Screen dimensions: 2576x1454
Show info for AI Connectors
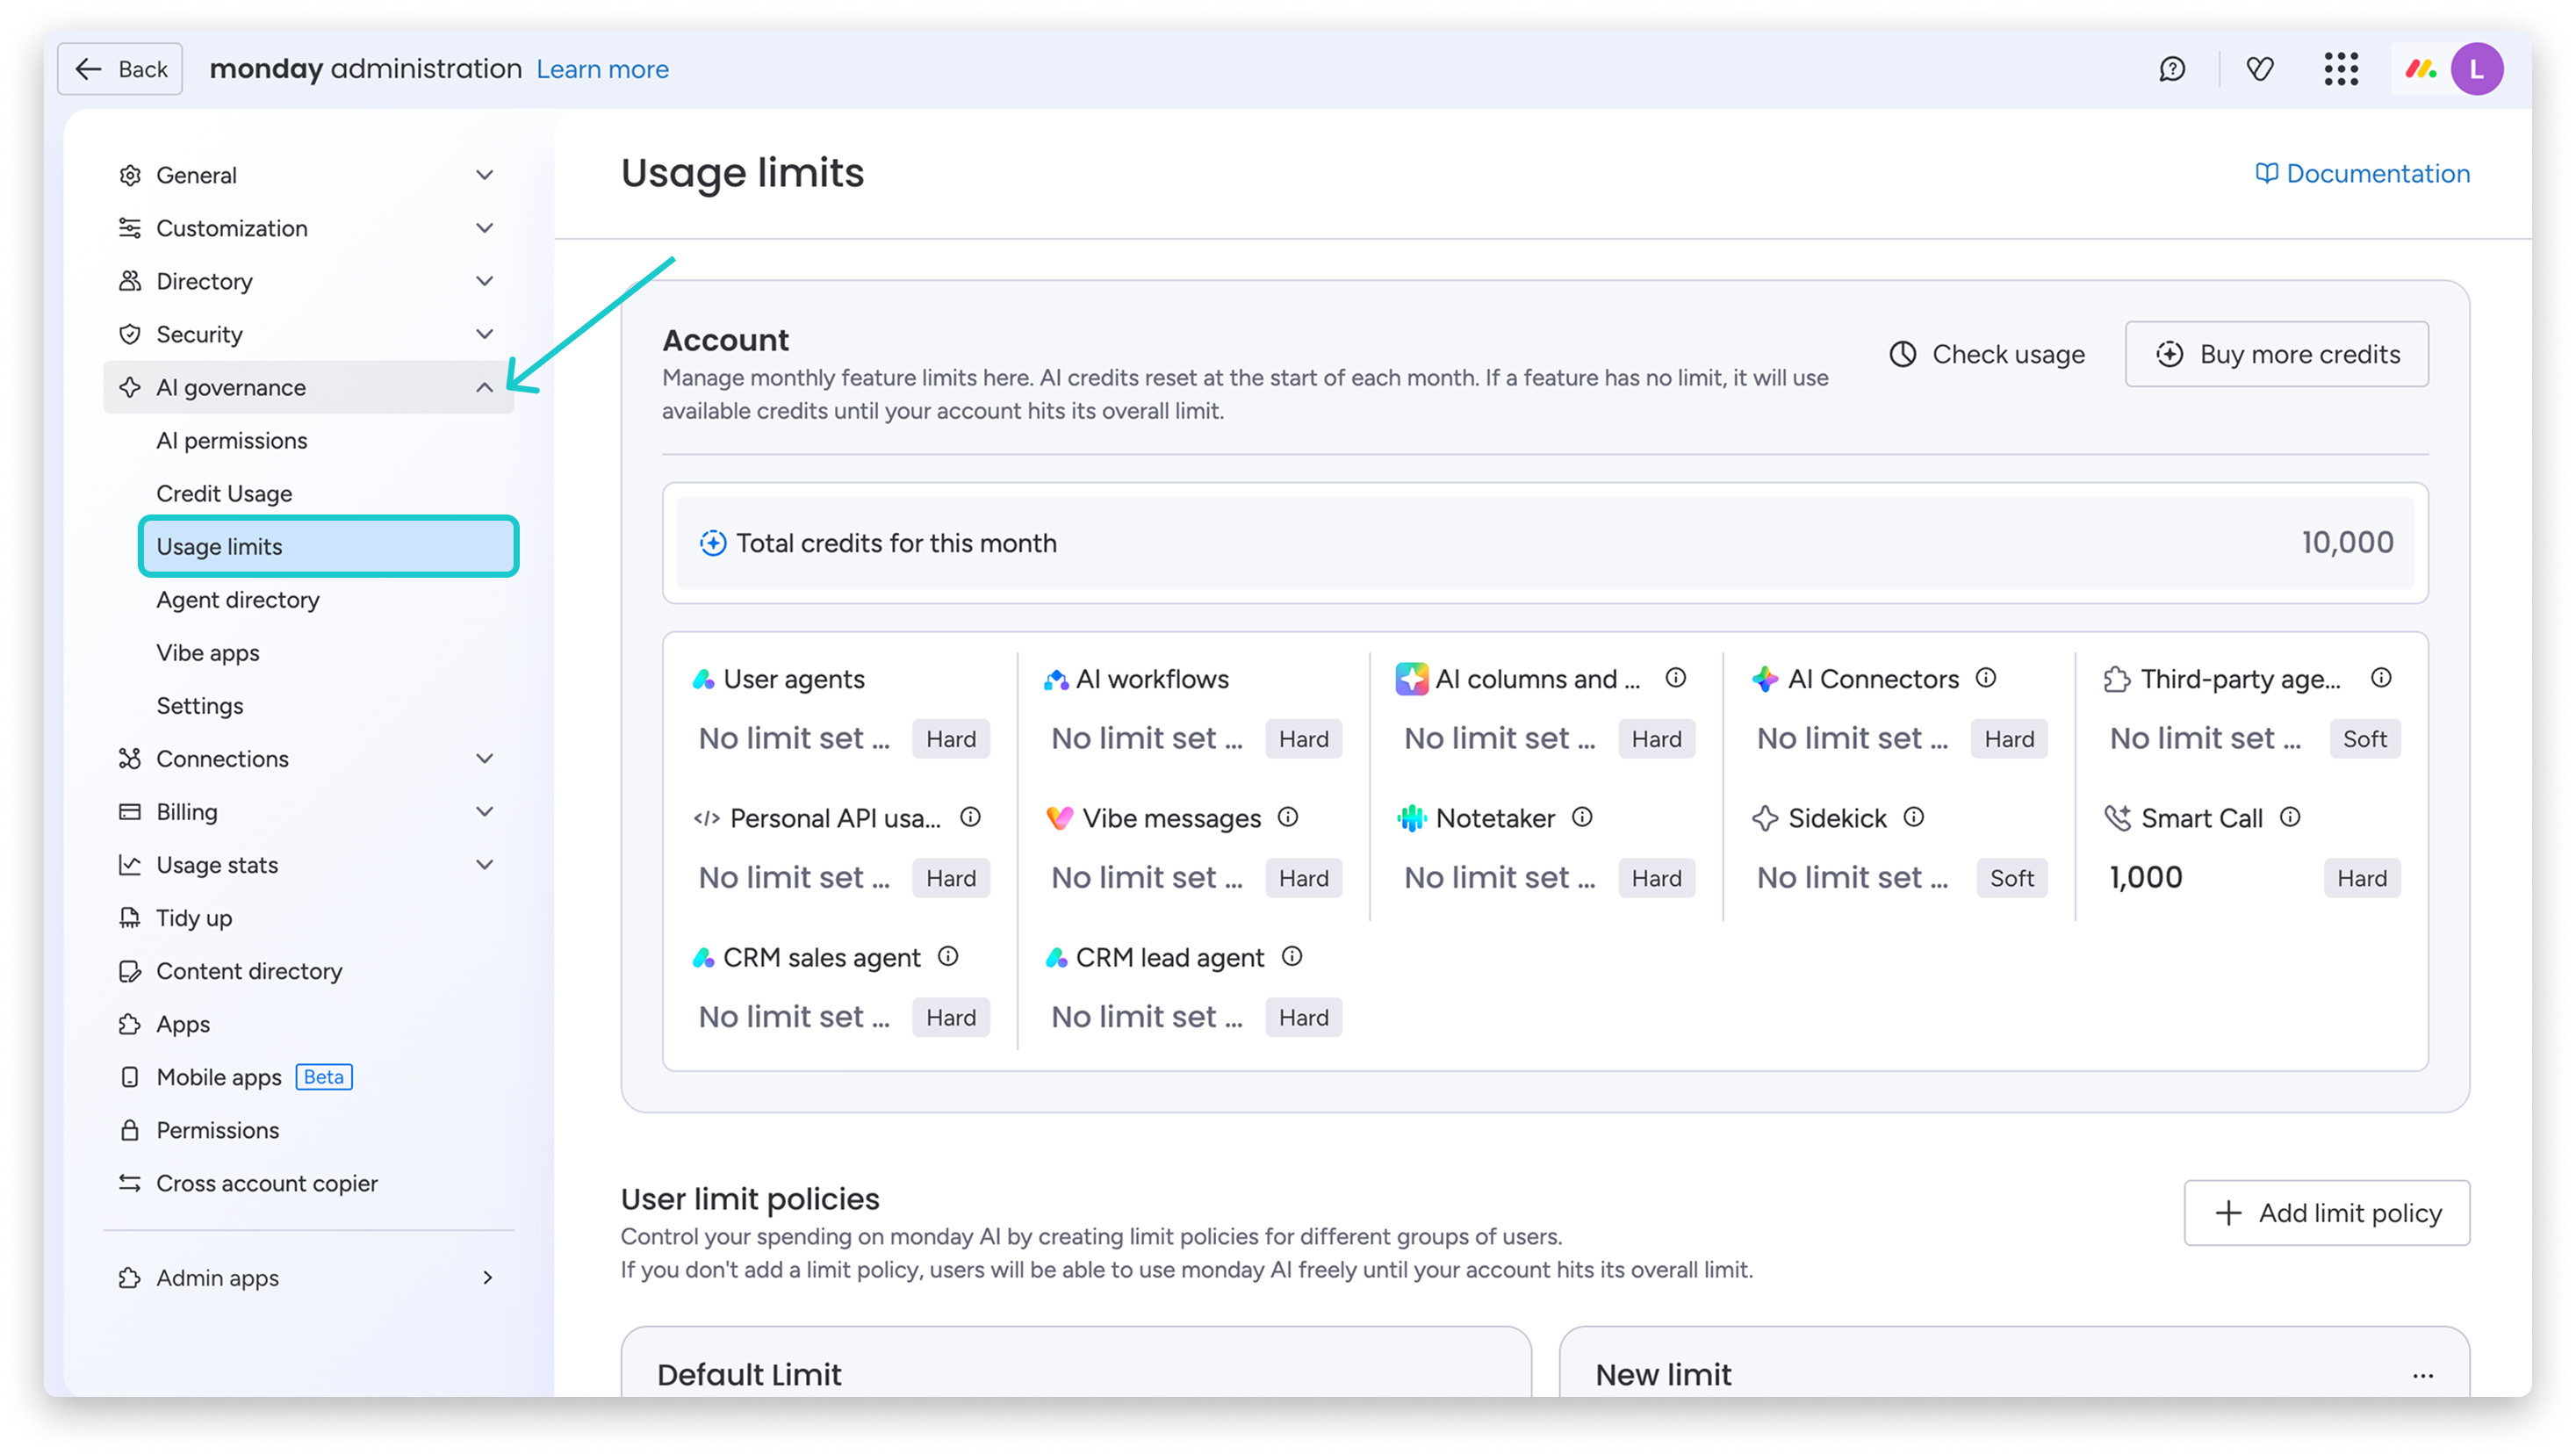(x=1986, y=678)
